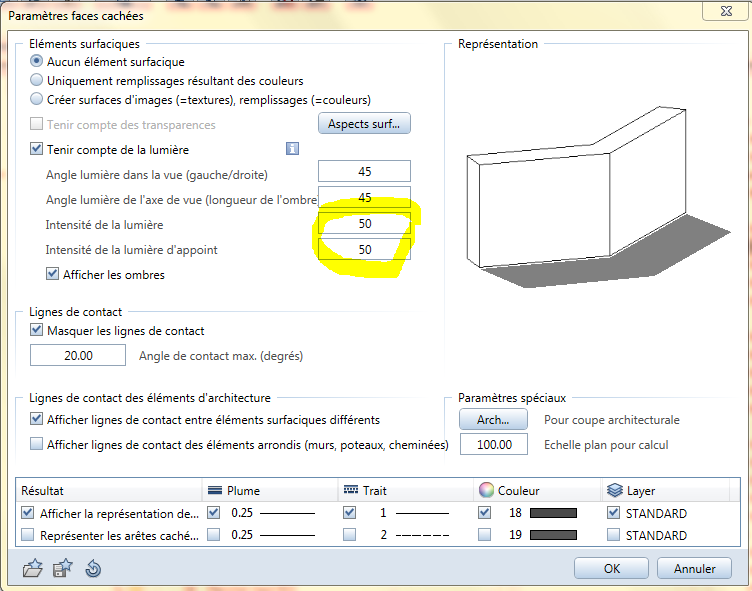Click Echelle plan pour calcul field
This screenshot has width=752, height=591.
pyautogui.click(x=494, y=444)
